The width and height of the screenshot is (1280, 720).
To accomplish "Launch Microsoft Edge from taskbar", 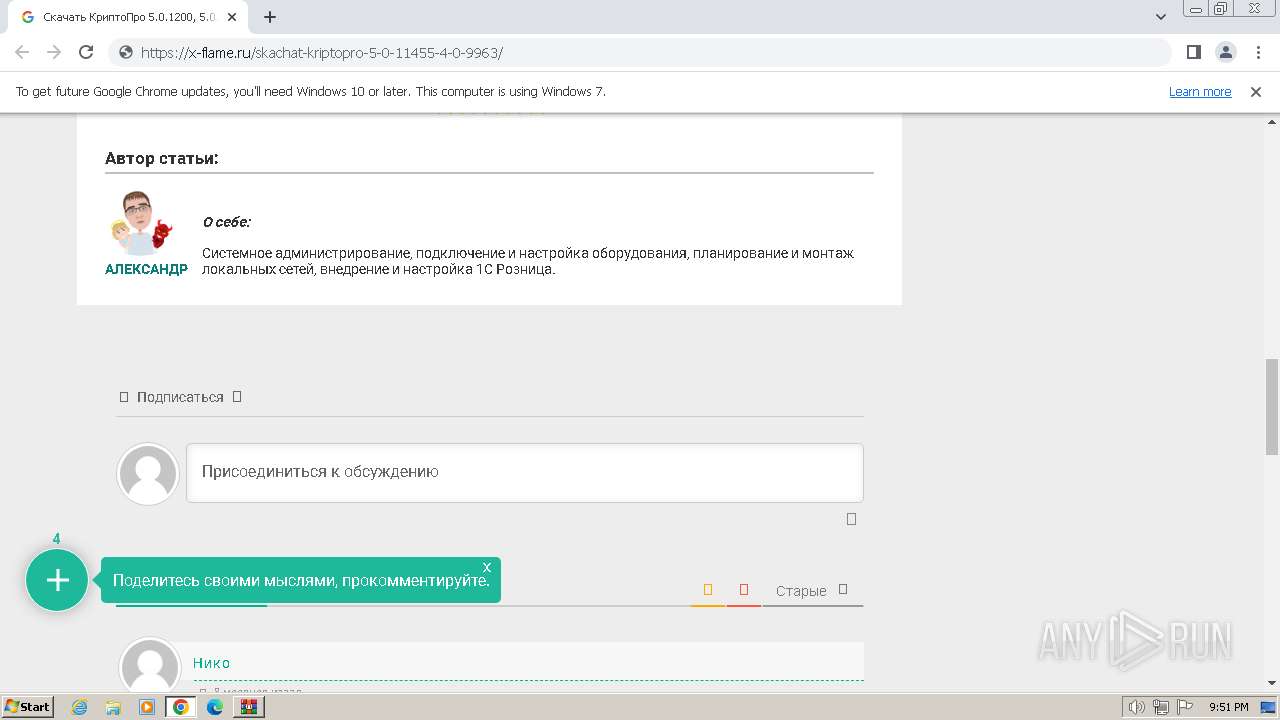I will (215, 707).
